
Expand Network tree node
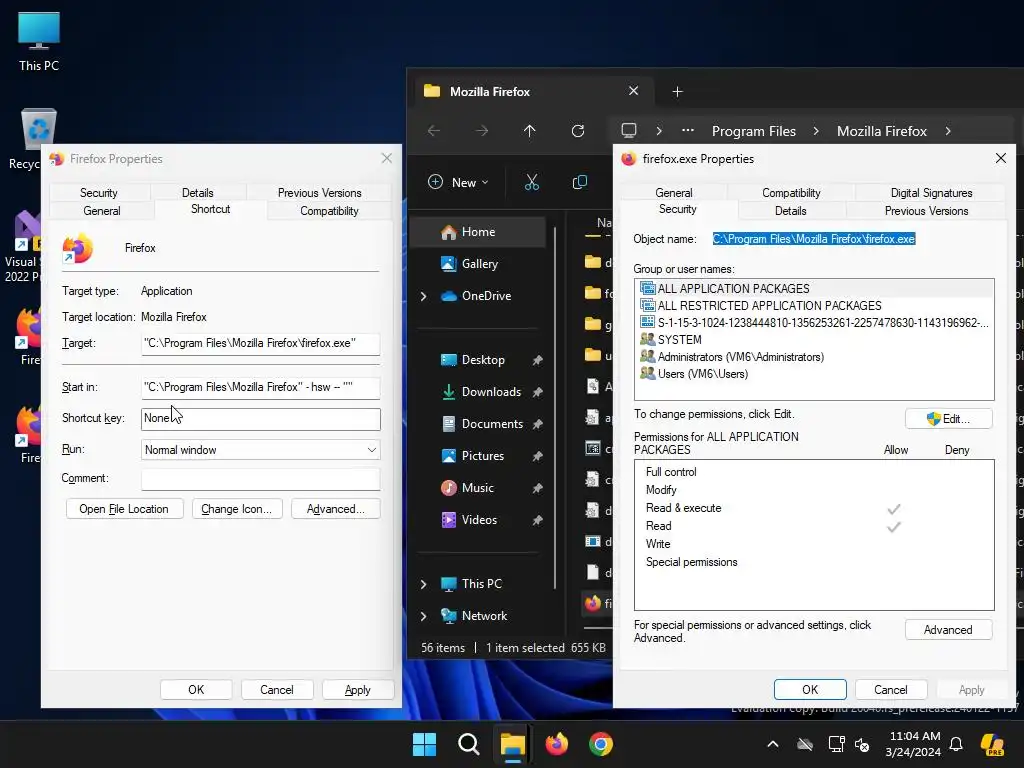(x=423, y=616)
